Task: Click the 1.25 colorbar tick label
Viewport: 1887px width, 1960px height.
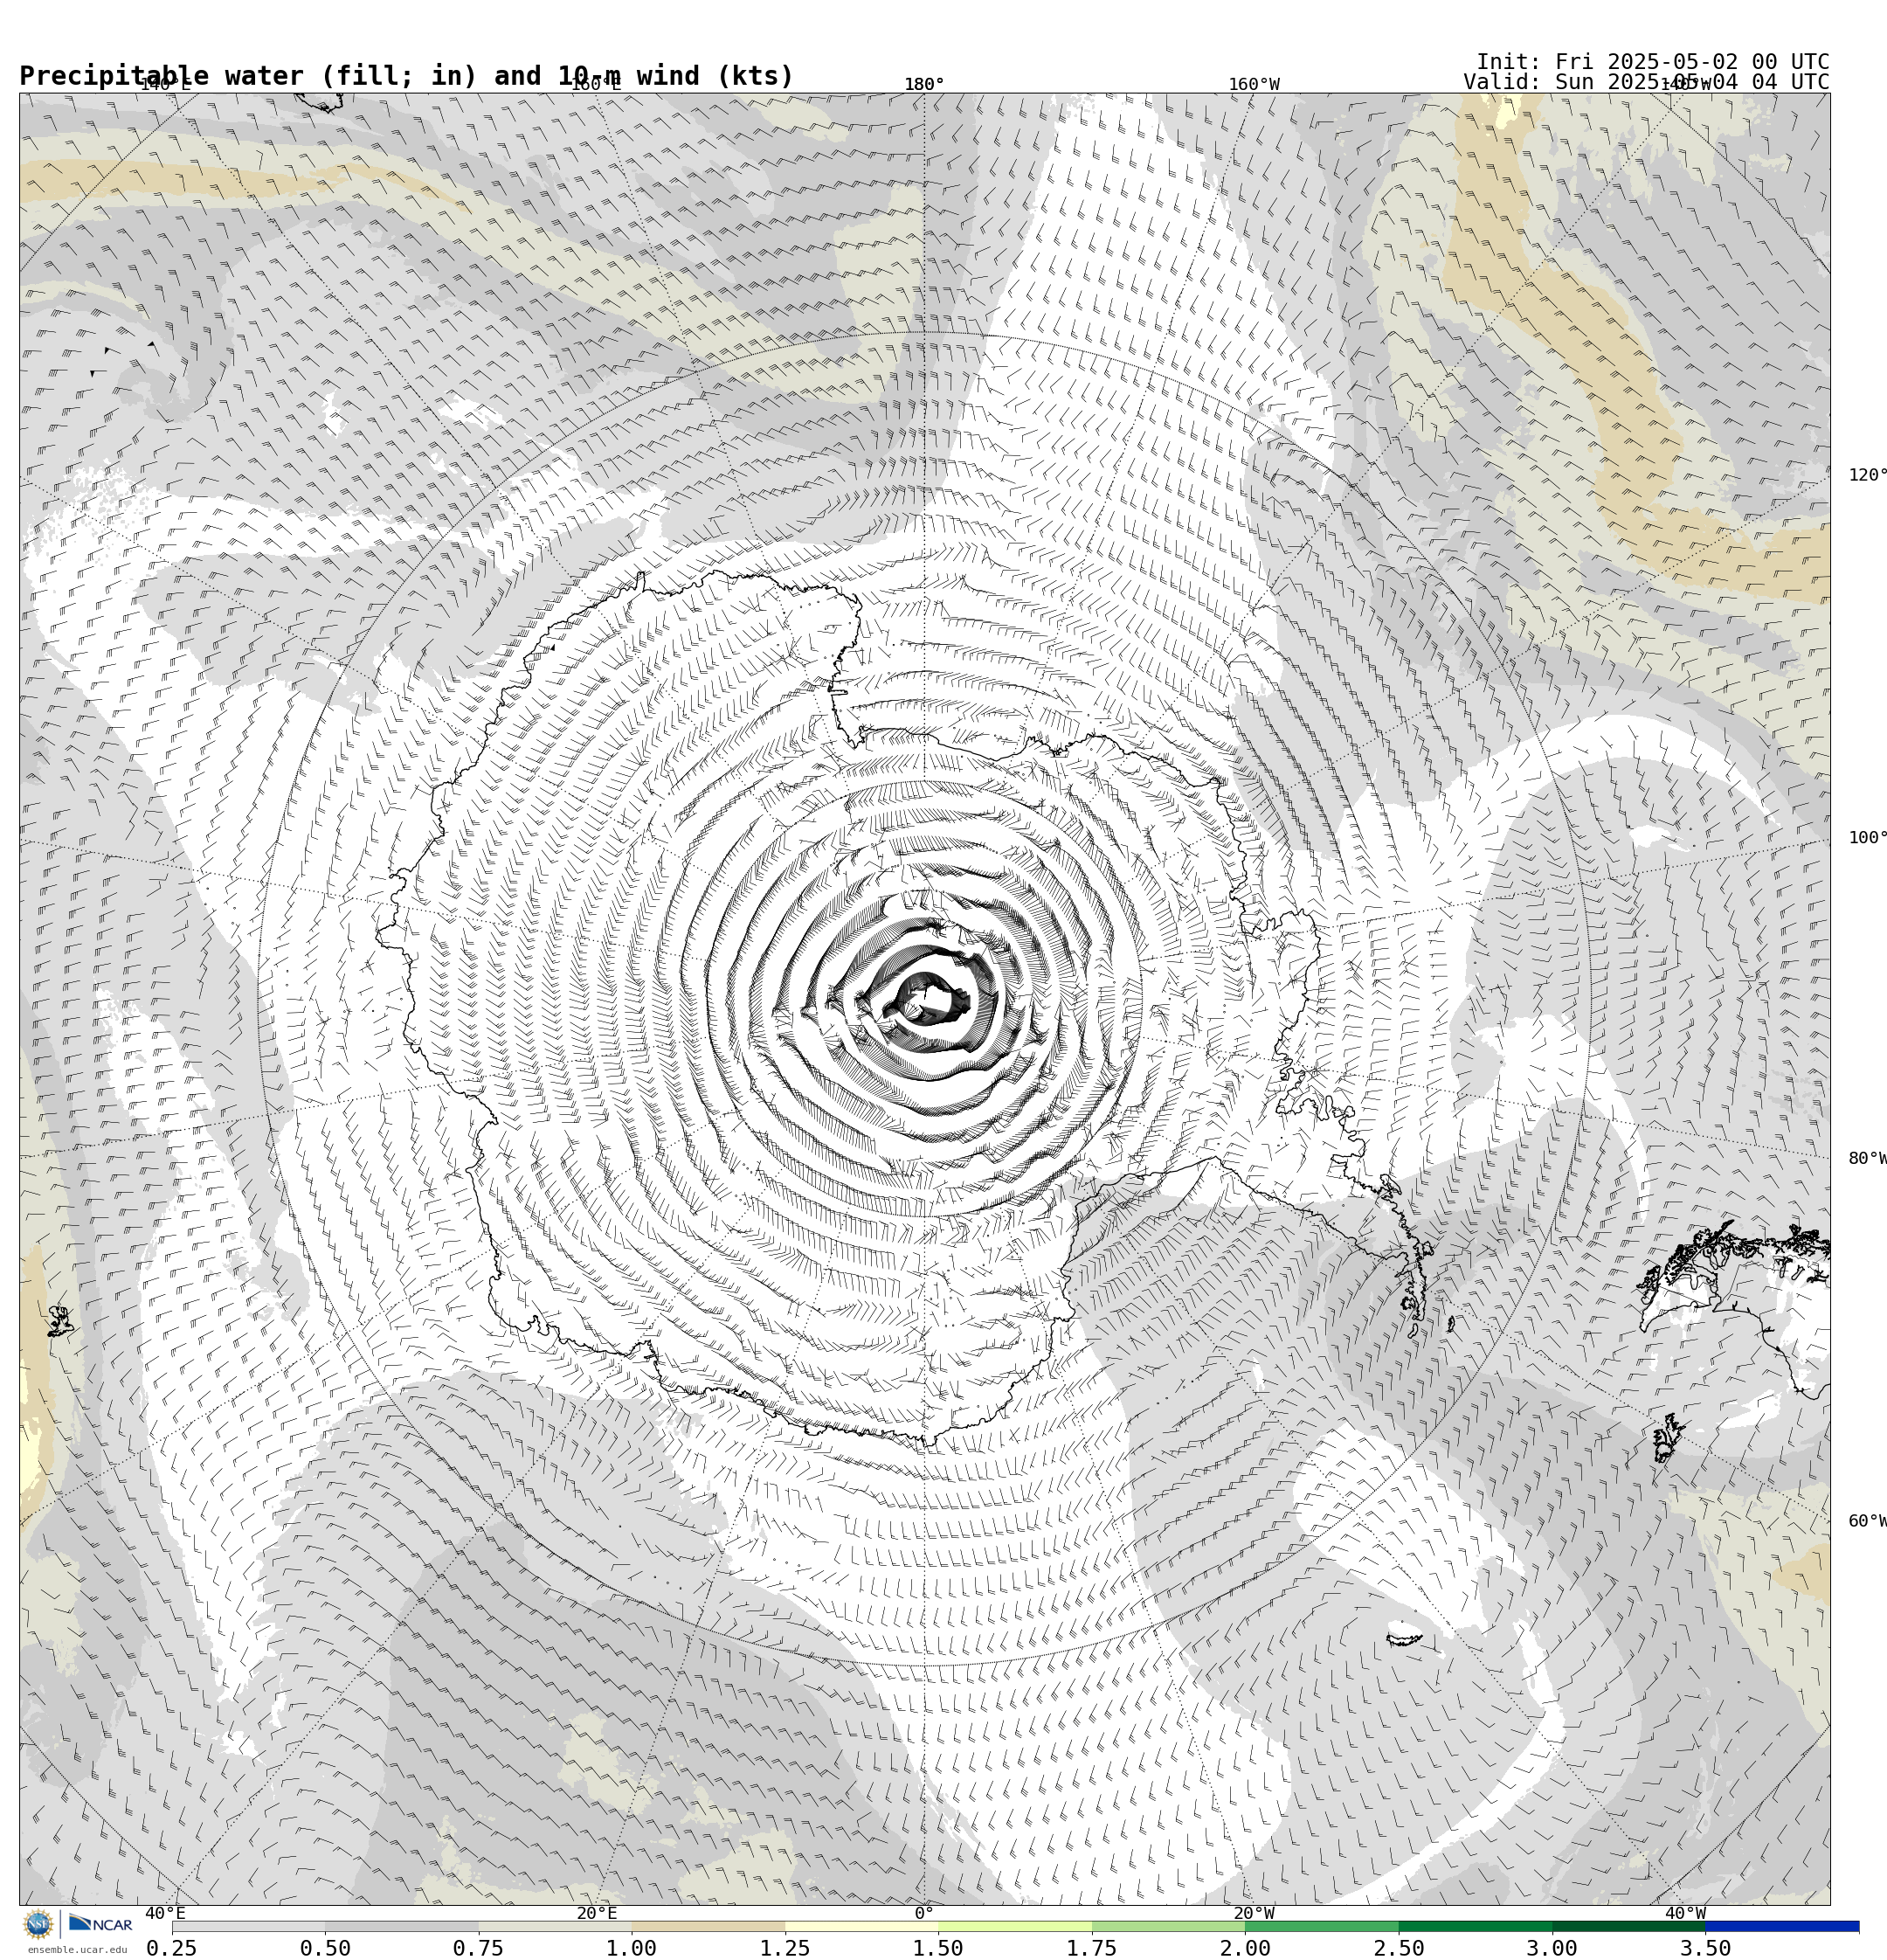Action: coord(785,1949)
